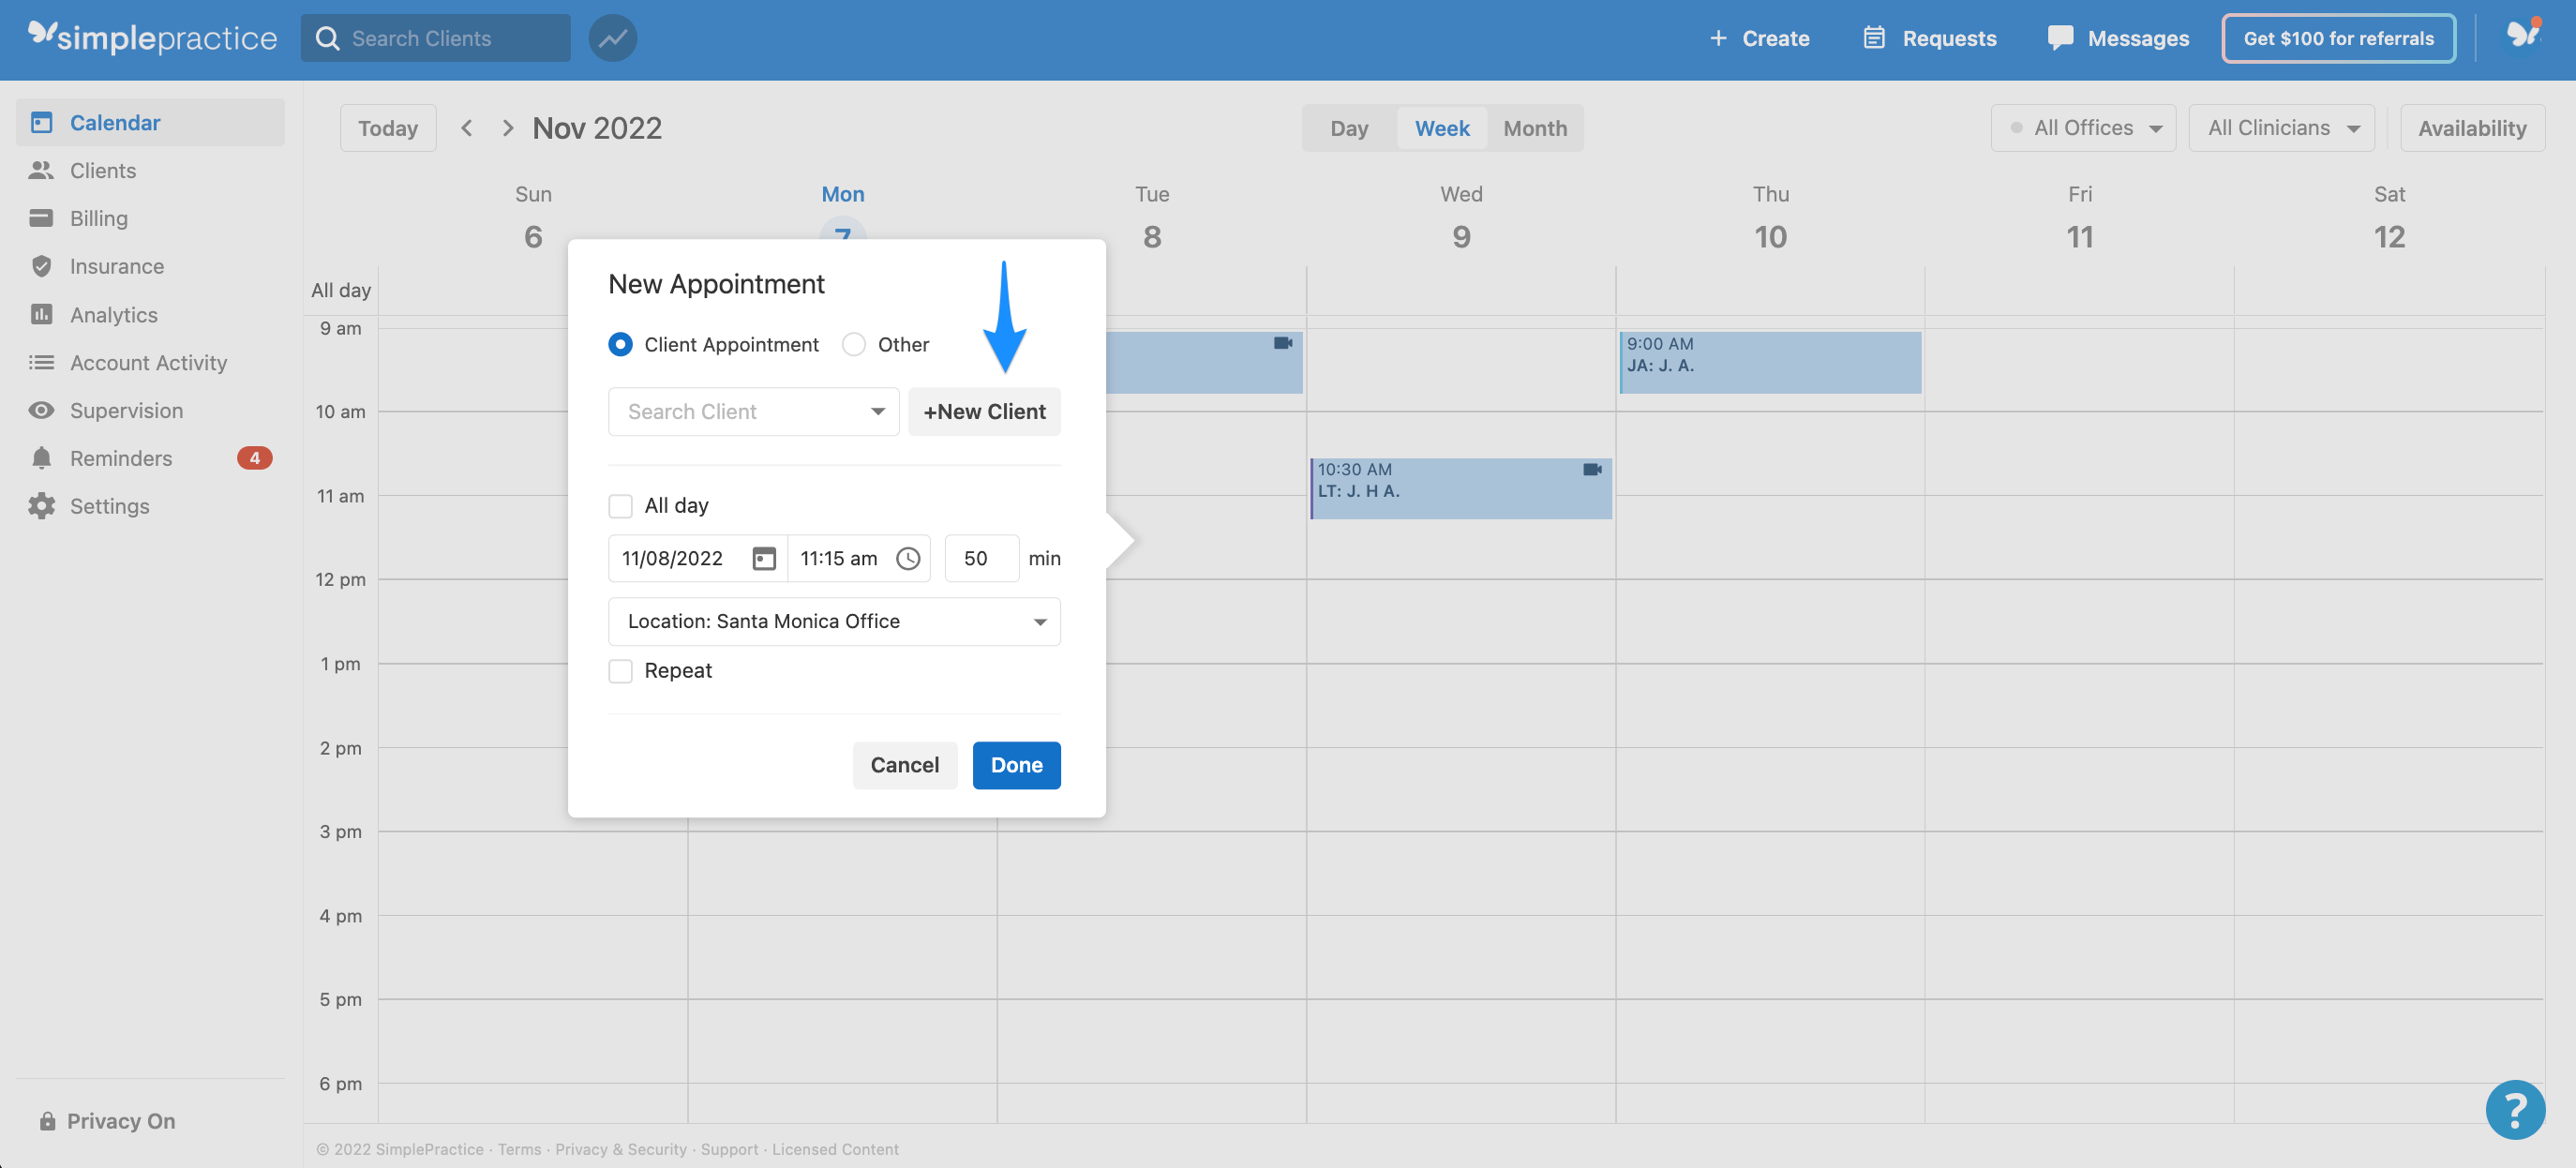
Task: Open Account Activity
Action: coord(148,362)
